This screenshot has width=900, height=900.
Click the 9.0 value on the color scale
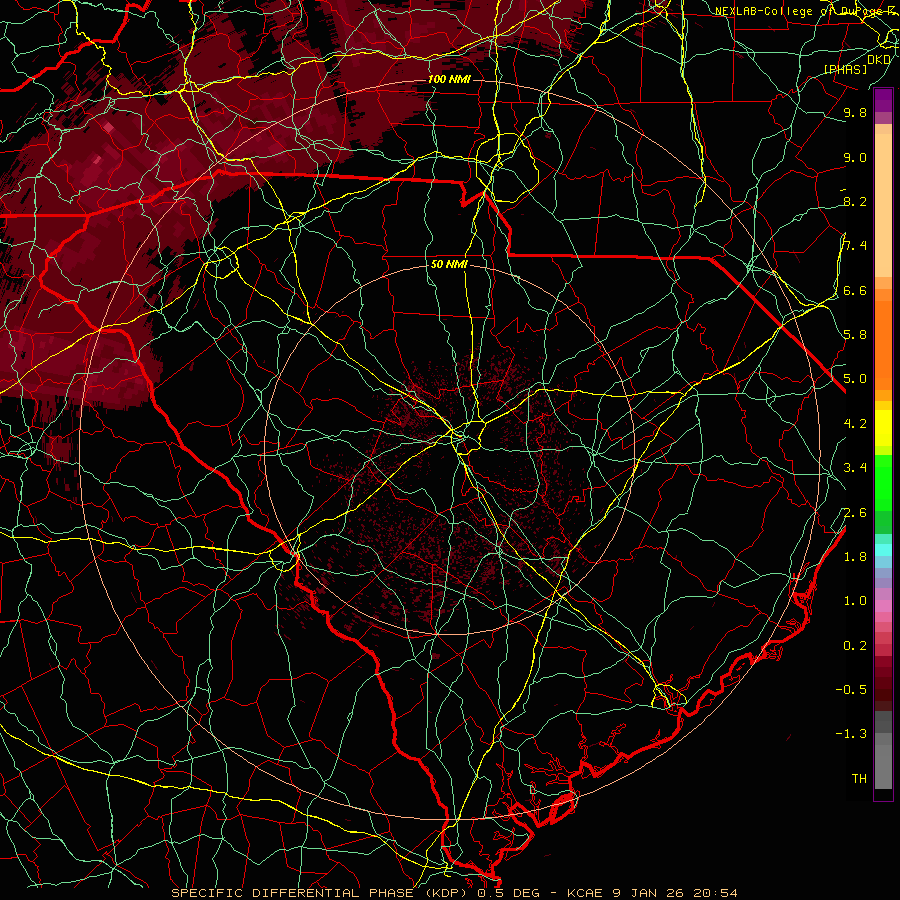(855, 157)
